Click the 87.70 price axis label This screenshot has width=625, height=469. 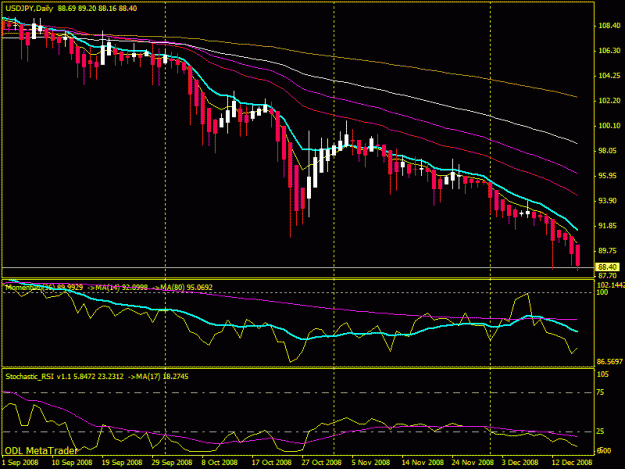[608, 276]
